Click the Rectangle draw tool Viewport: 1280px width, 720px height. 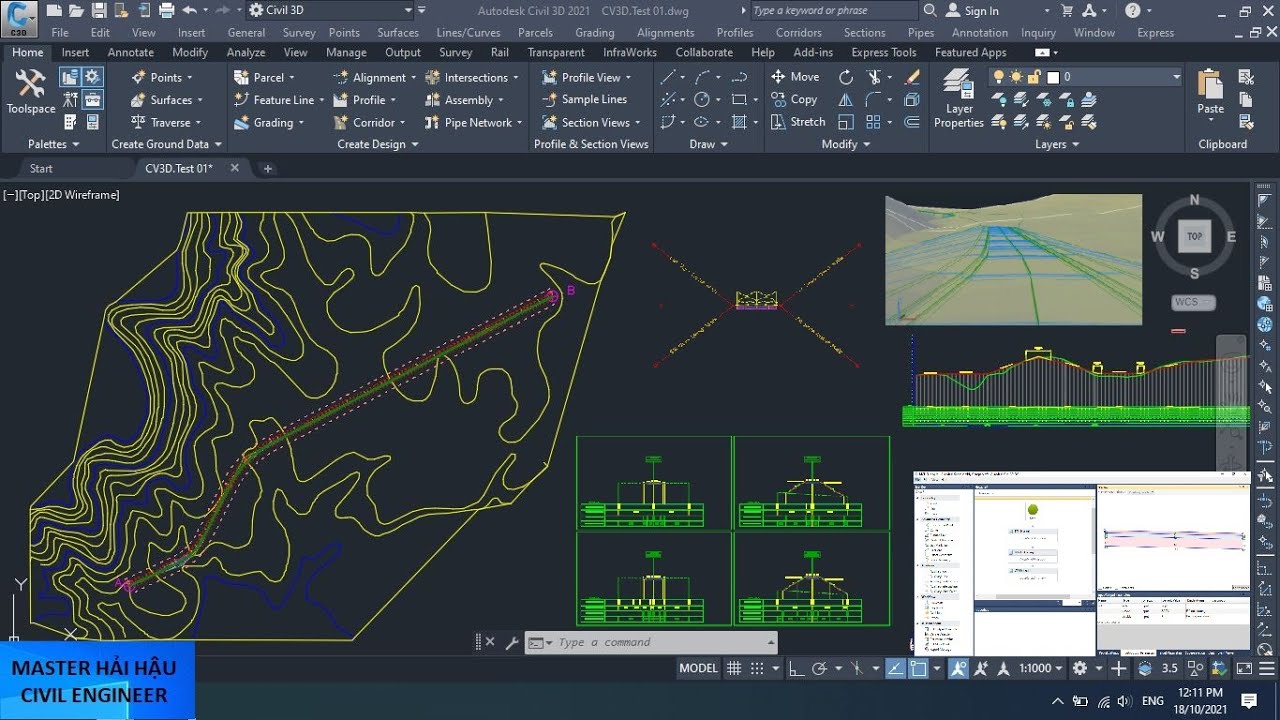tap(739, 100)
